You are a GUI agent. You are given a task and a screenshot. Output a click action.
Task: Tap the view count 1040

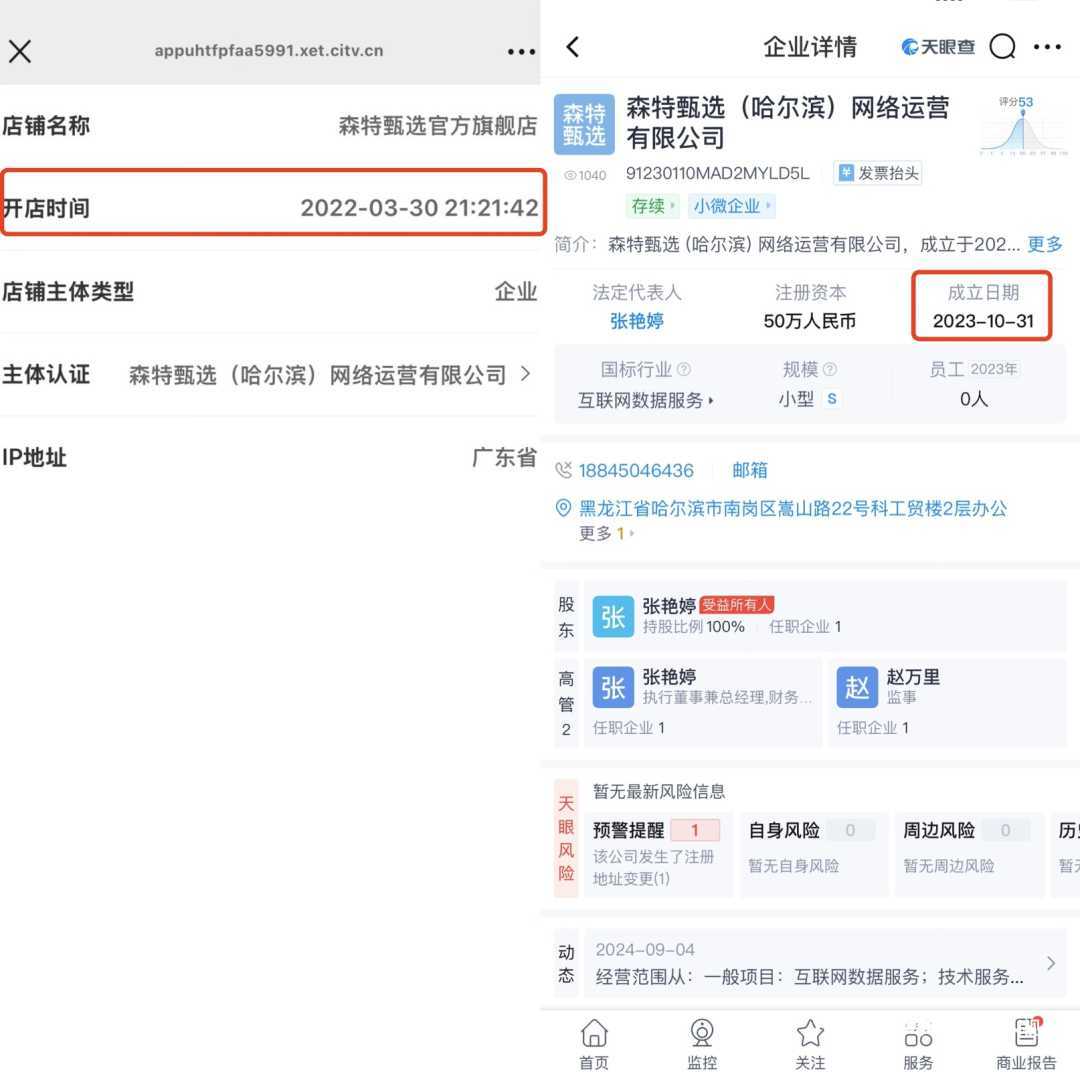[585, 176]
